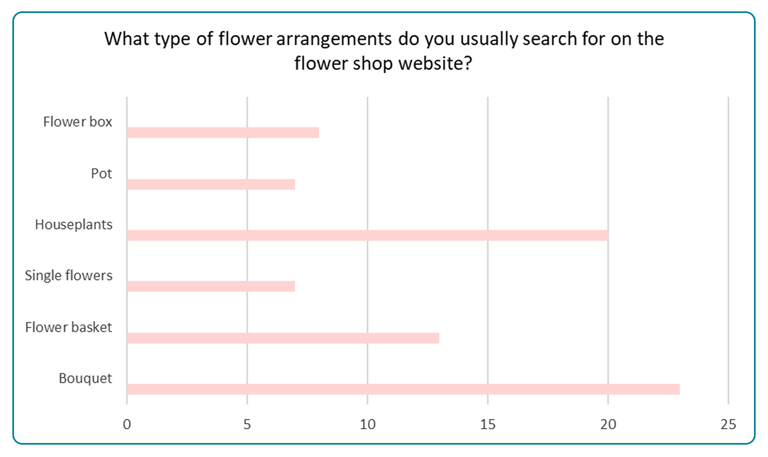
Task: Select the Houseplants bar
Action: (x=367, y=235)
